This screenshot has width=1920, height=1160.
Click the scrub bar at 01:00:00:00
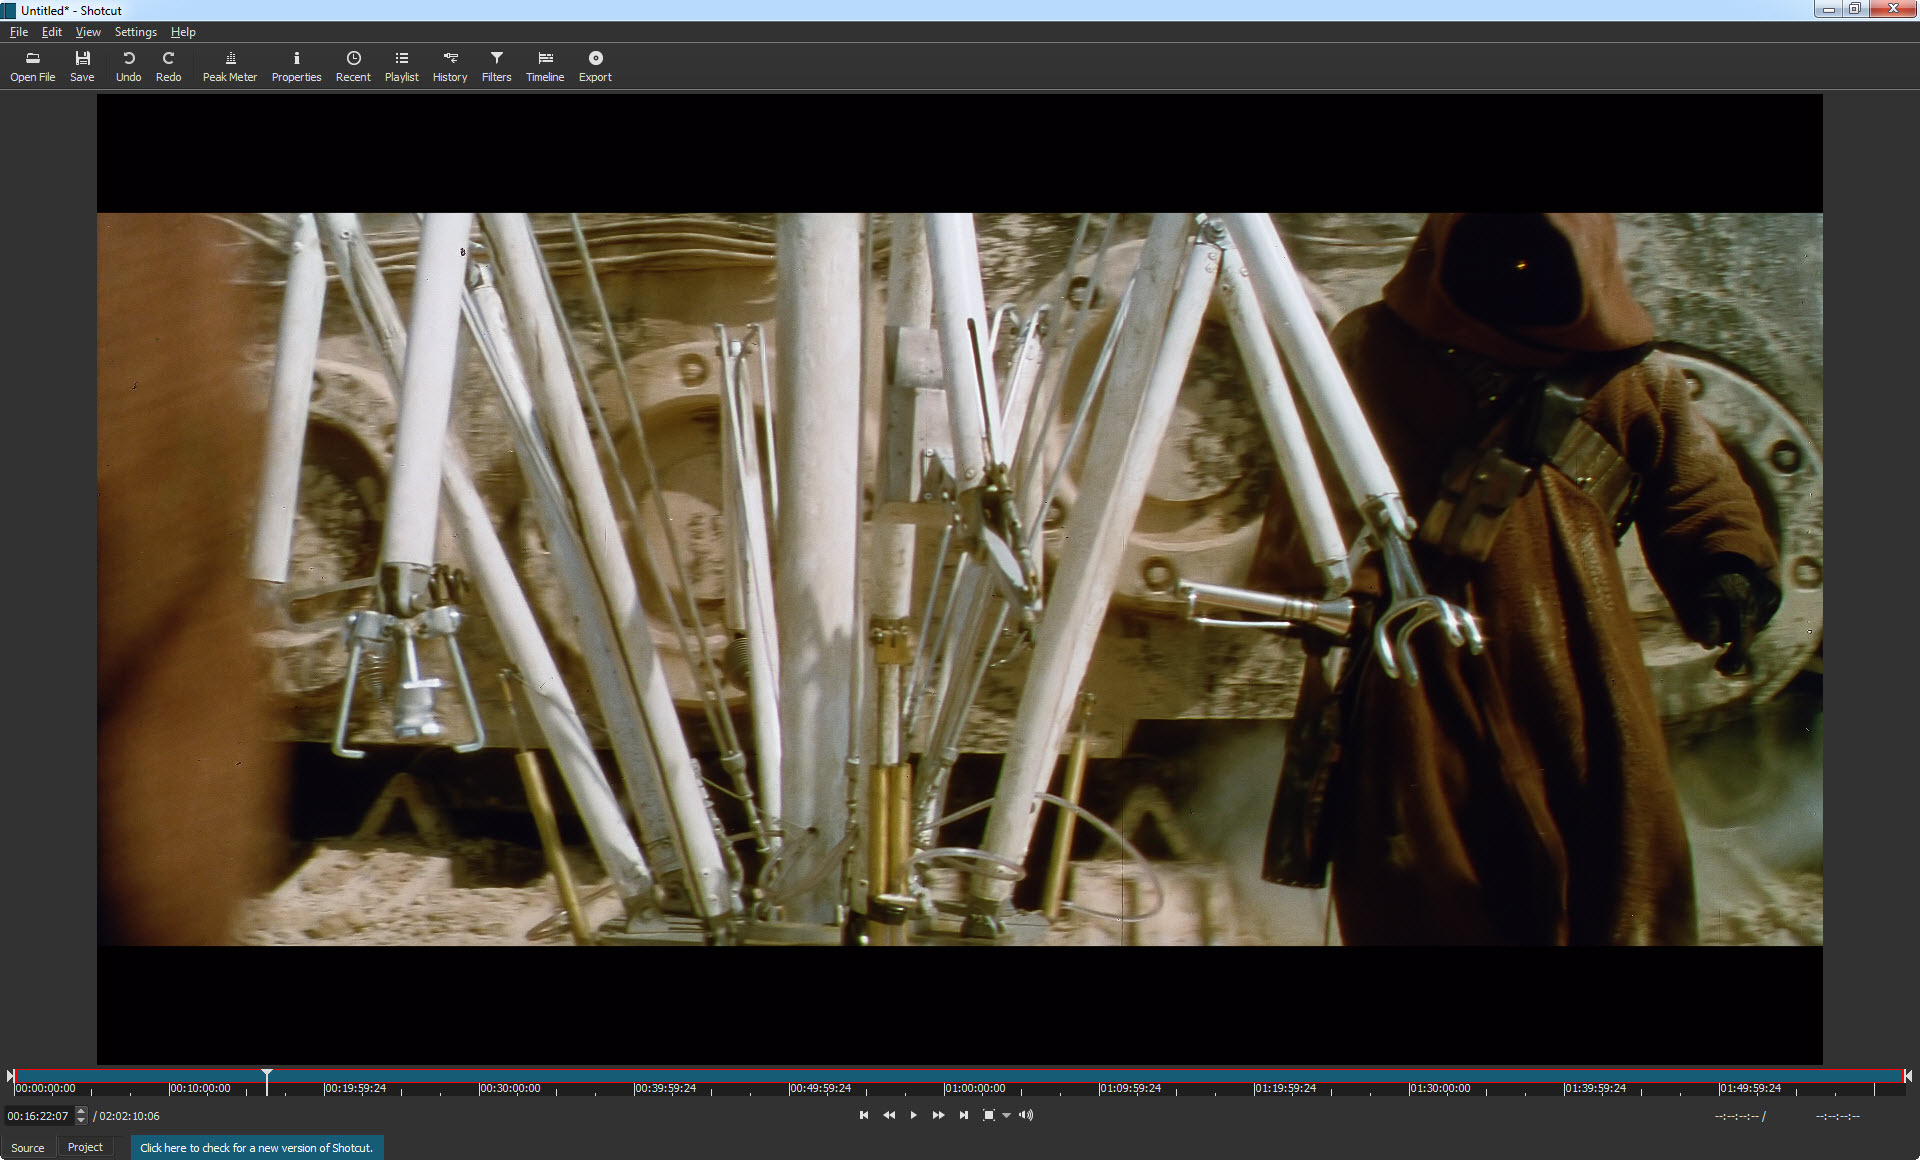(975, 1088)
